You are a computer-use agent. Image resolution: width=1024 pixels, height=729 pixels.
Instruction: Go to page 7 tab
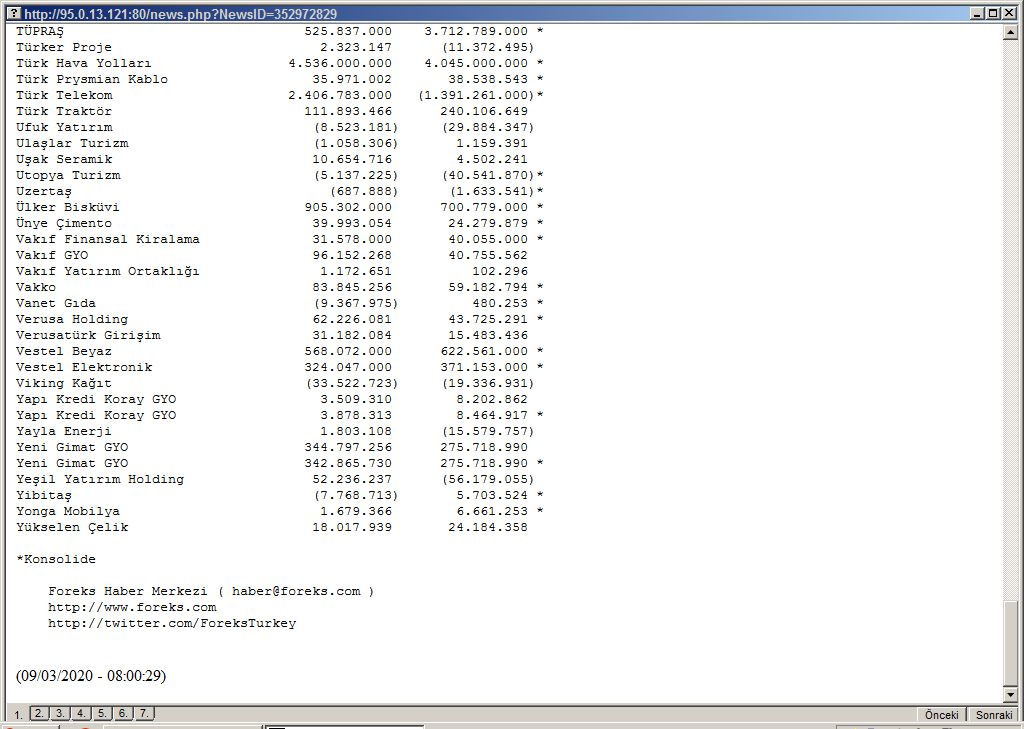144,713
